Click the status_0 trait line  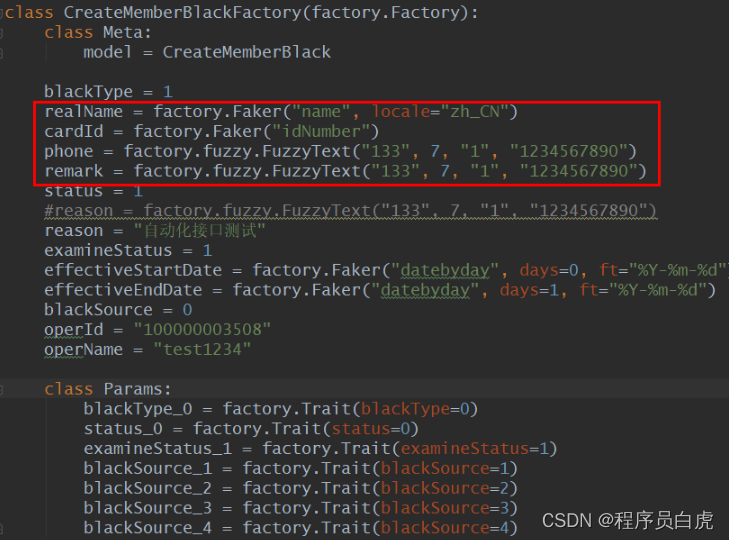(x=251, y=429)
